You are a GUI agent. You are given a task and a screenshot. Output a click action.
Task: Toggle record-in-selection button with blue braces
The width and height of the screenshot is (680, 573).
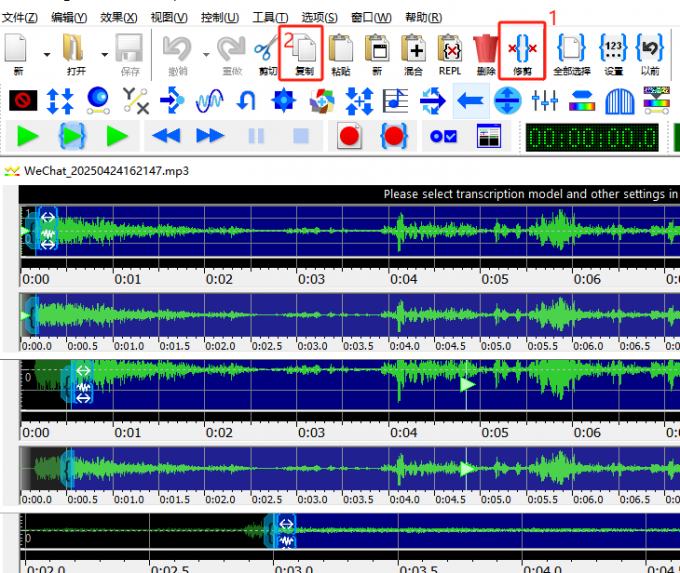pyautogui.click(x=394, y=136)
